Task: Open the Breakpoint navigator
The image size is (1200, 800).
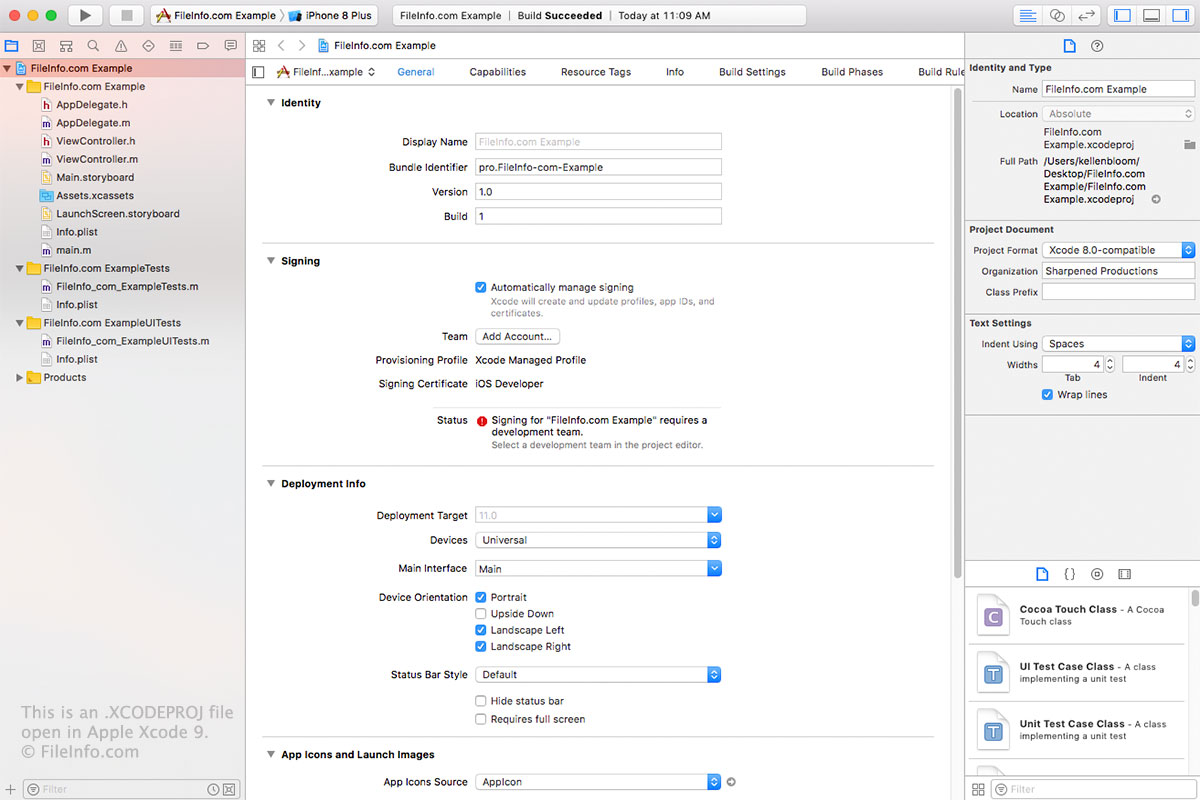Action: coord(203,46)
